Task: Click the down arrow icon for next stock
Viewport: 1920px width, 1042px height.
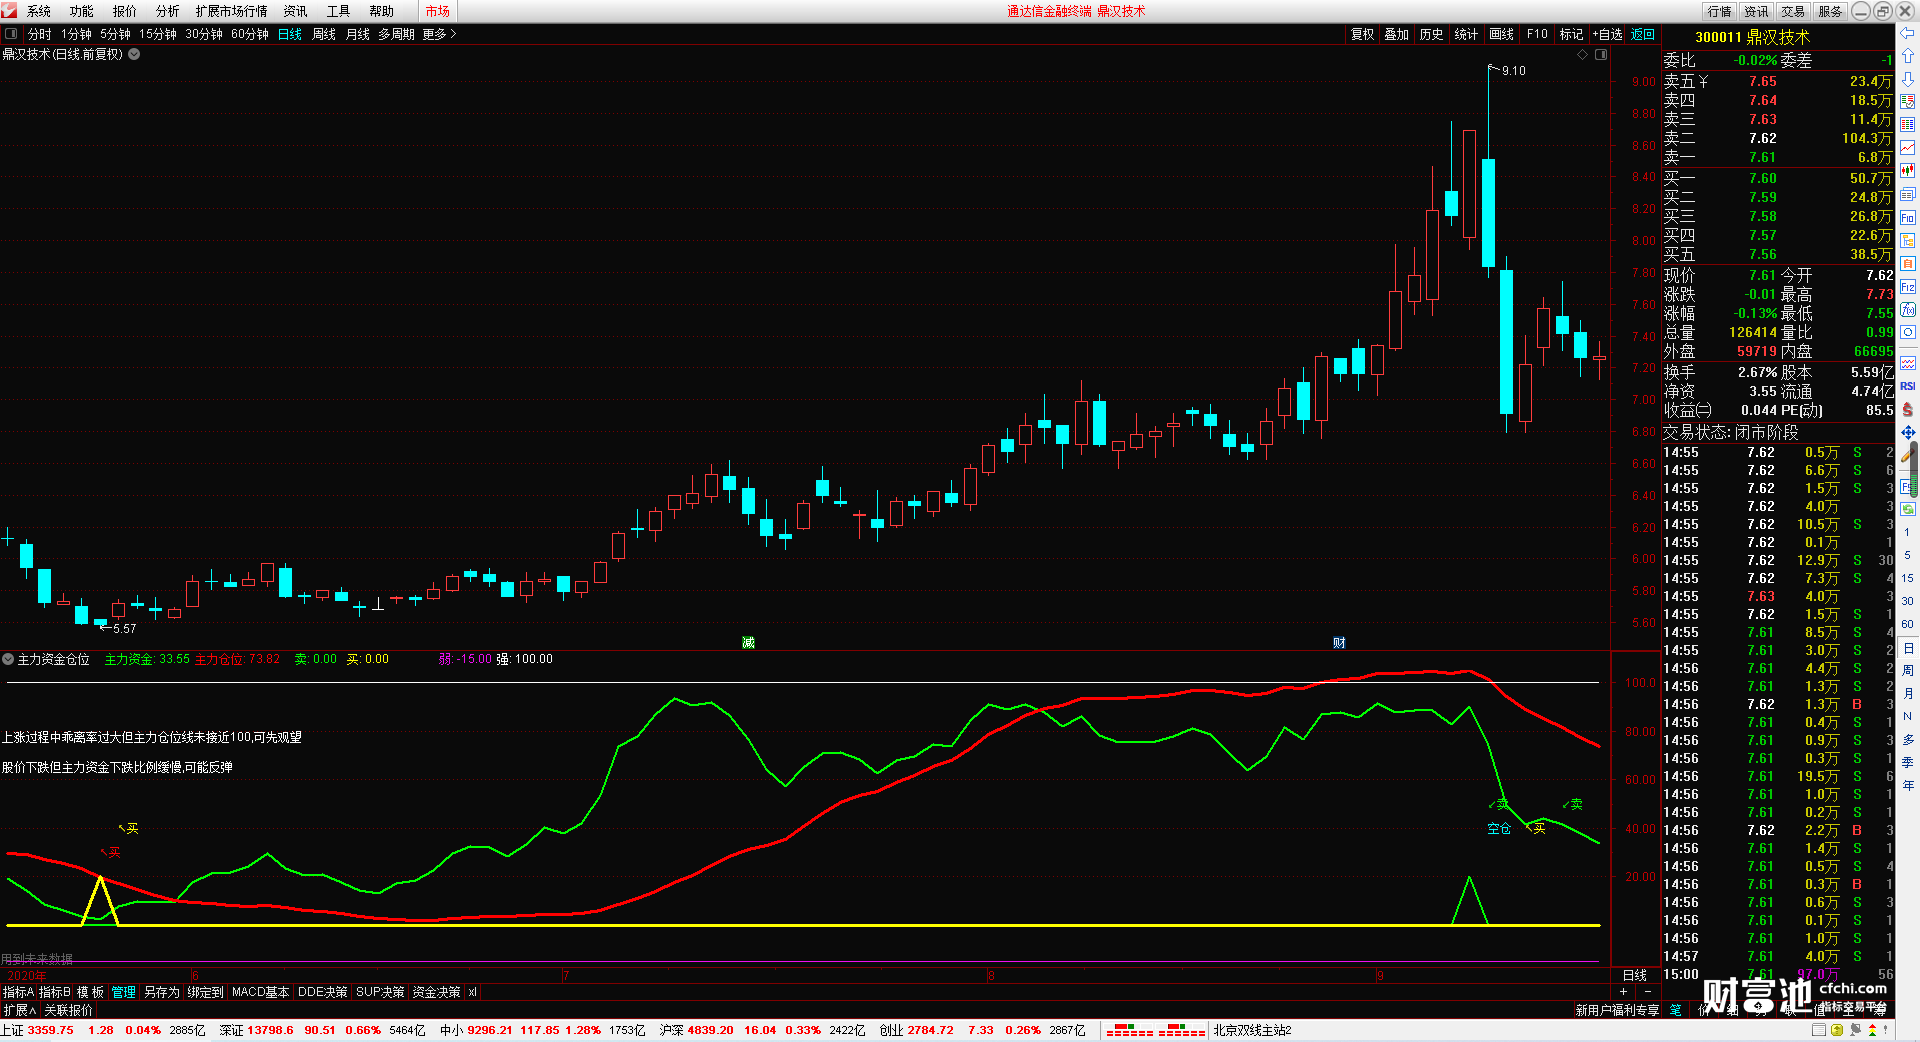Action: [x=1908, y=79]
